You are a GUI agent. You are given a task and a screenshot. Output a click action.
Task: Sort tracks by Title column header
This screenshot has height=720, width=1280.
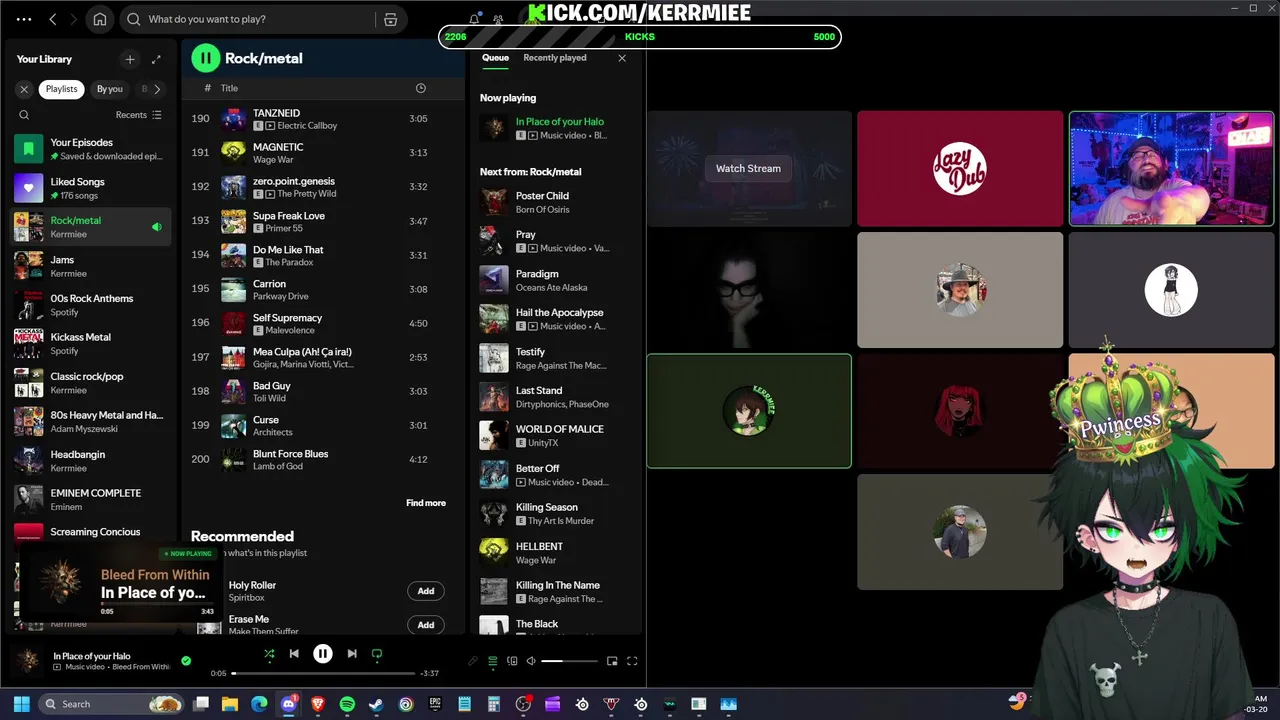point(229,88)
